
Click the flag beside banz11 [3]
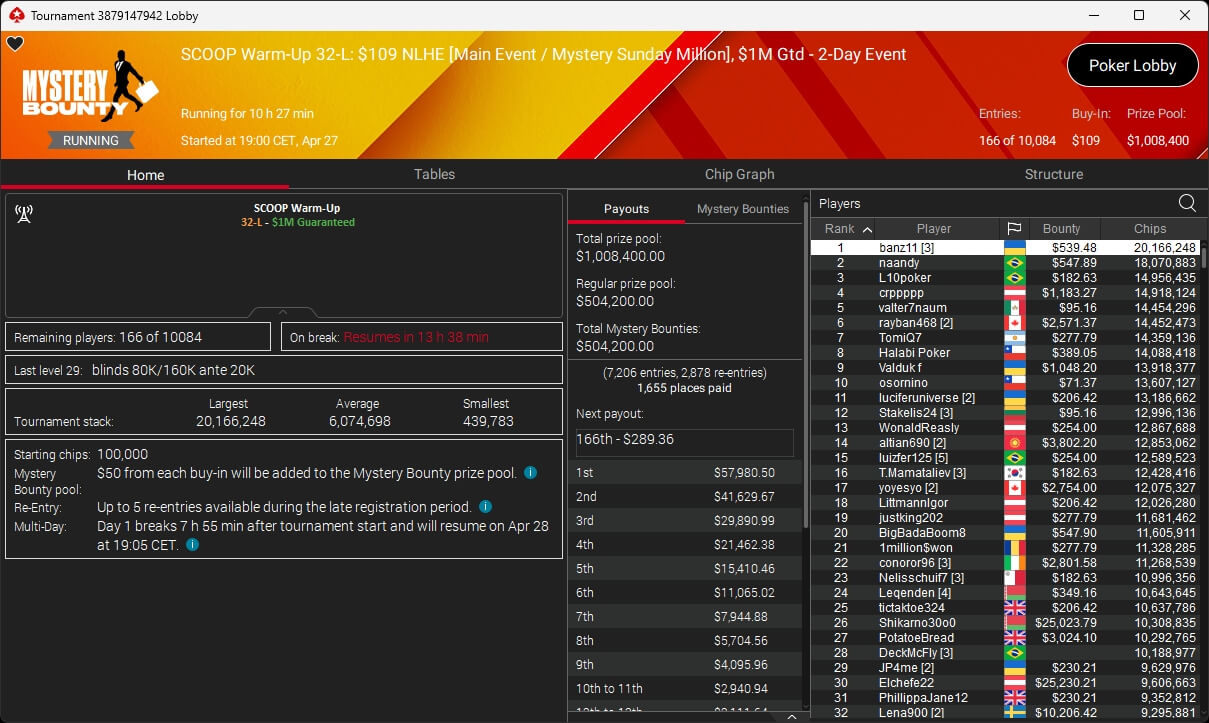coord(1014,248)
